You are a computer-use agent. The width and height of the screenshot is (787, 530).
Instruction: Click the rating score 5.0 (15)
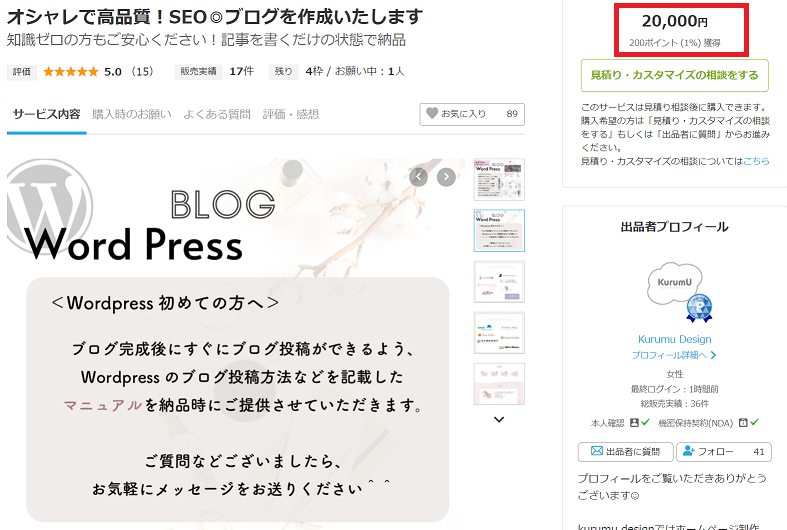(x=129, y=72)
